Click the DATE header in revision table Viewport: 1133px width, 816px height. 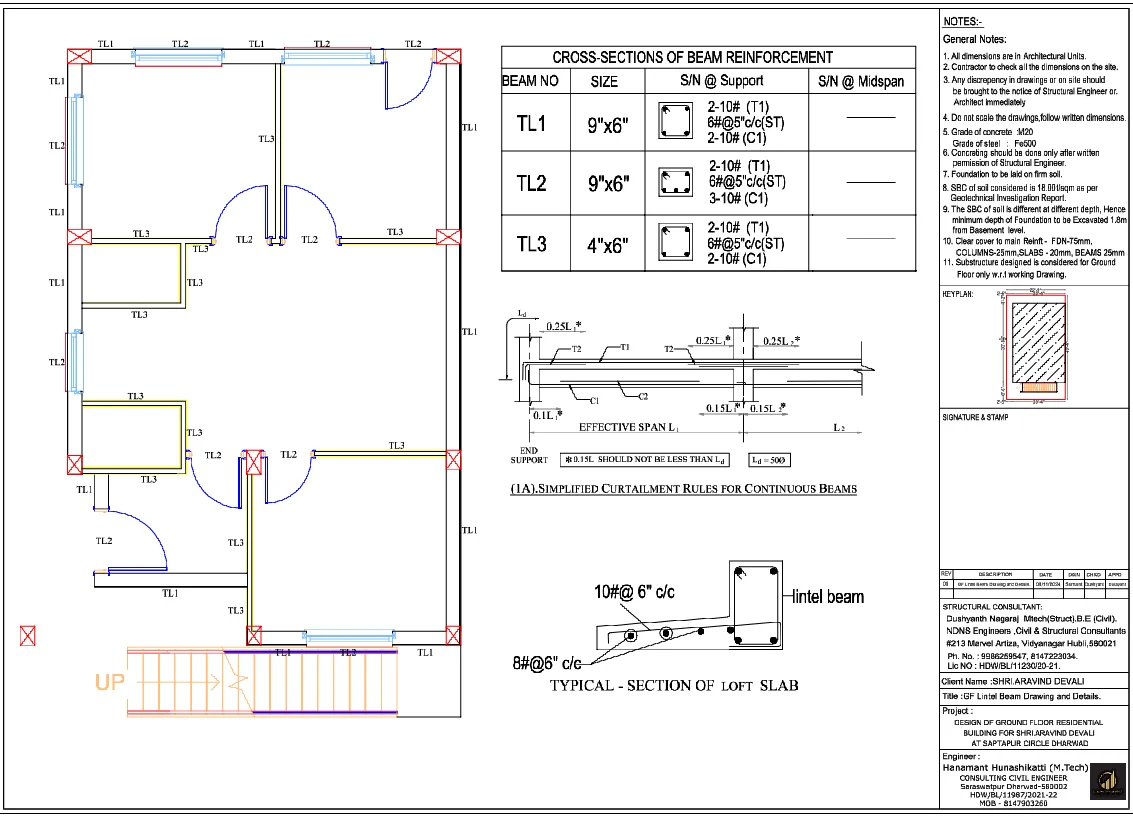pos(1046,575)
